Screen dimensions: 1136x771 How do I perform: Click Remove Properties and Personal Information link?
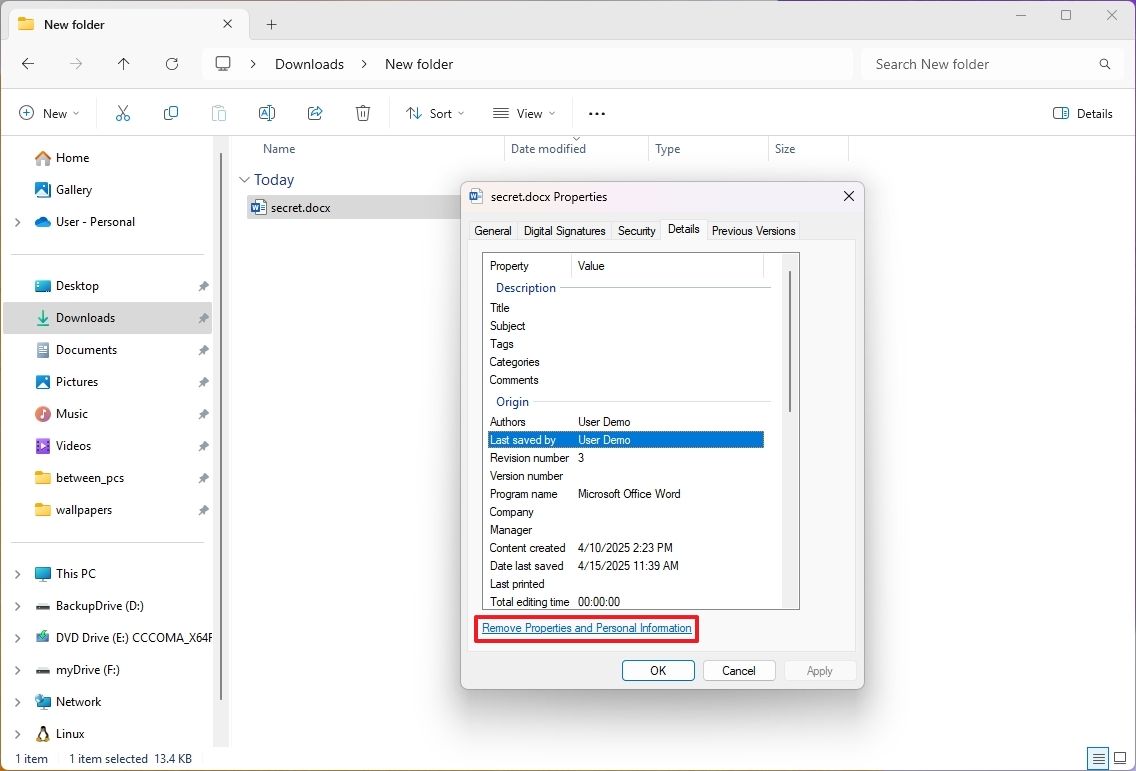586,628
